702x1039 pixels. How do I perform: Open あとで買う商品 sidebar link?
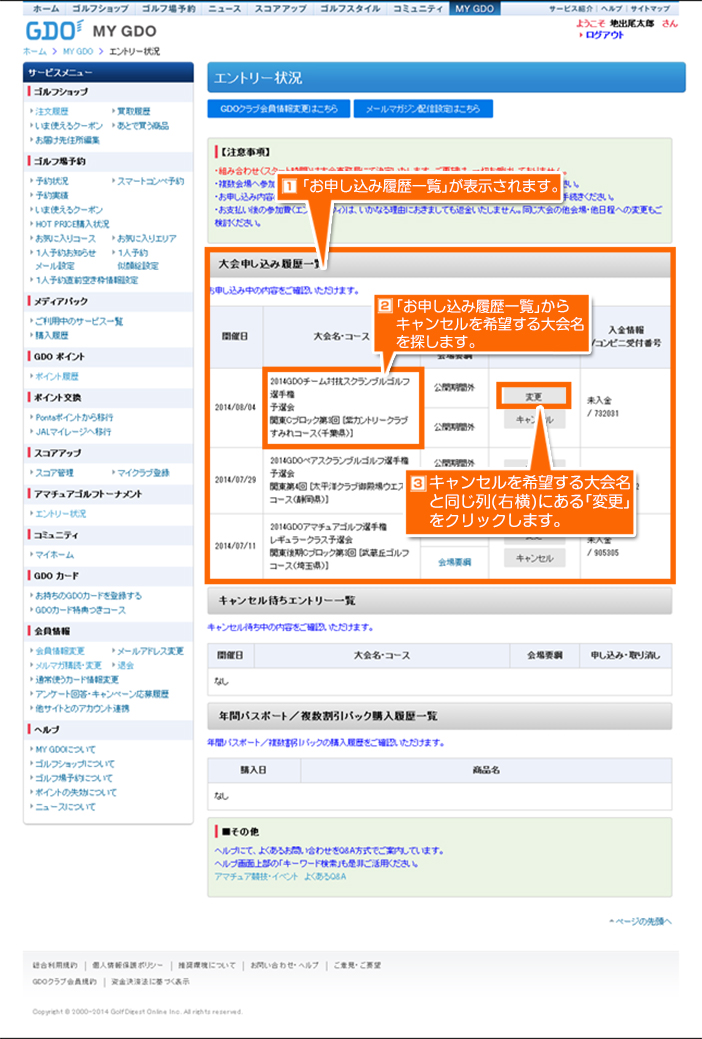click(x=143, y=125)
